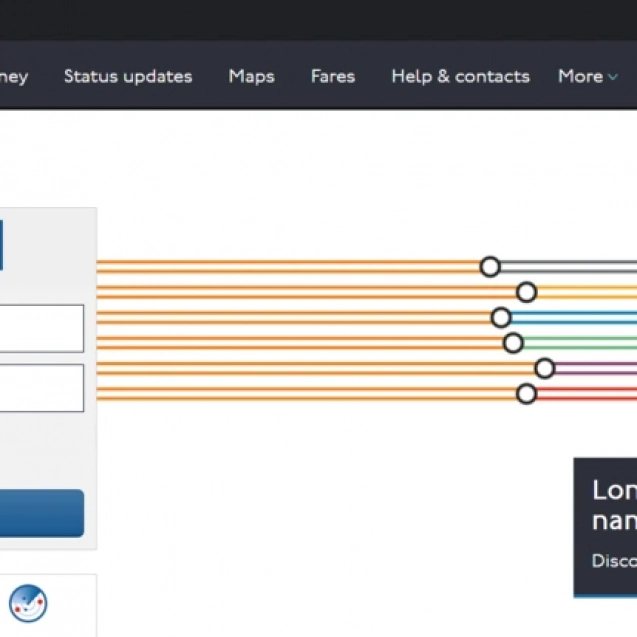Open the Fares page

tap(332, 76)
